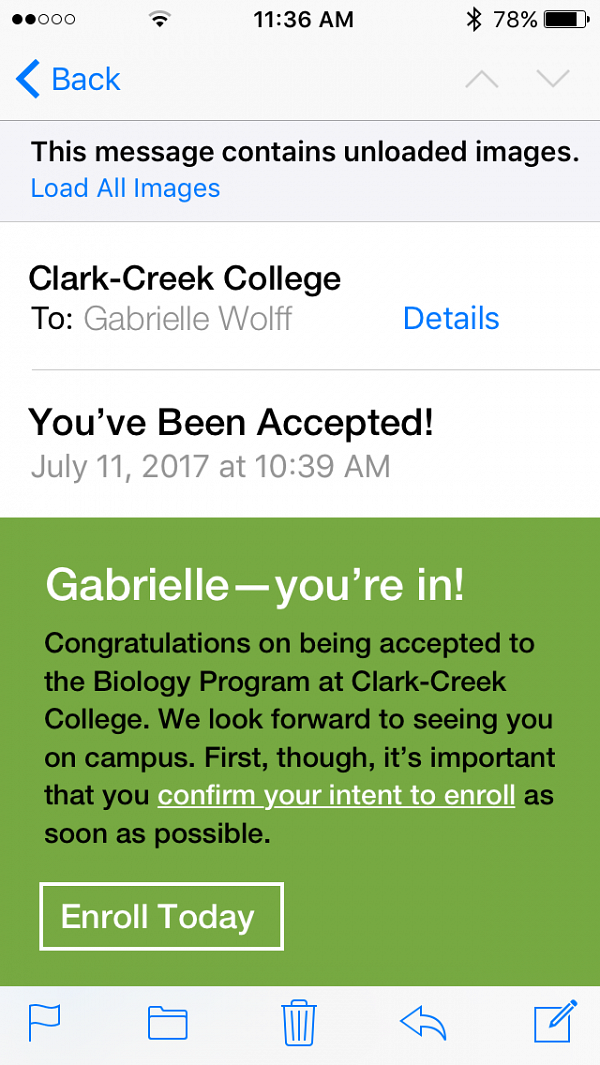Tap the 11:36 AM status bar clock

click(303, 19)
